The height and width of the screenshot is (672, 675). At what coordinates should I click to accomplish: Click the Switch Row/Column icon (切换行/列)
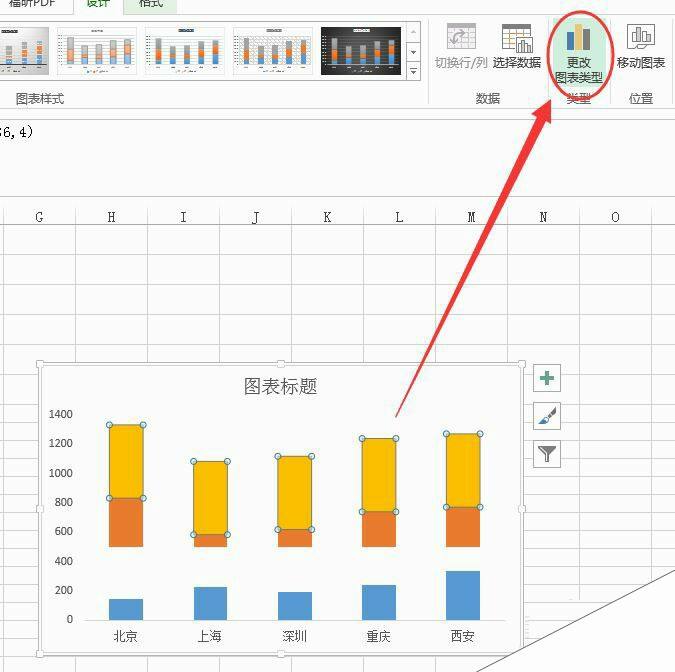pos(461,37)
